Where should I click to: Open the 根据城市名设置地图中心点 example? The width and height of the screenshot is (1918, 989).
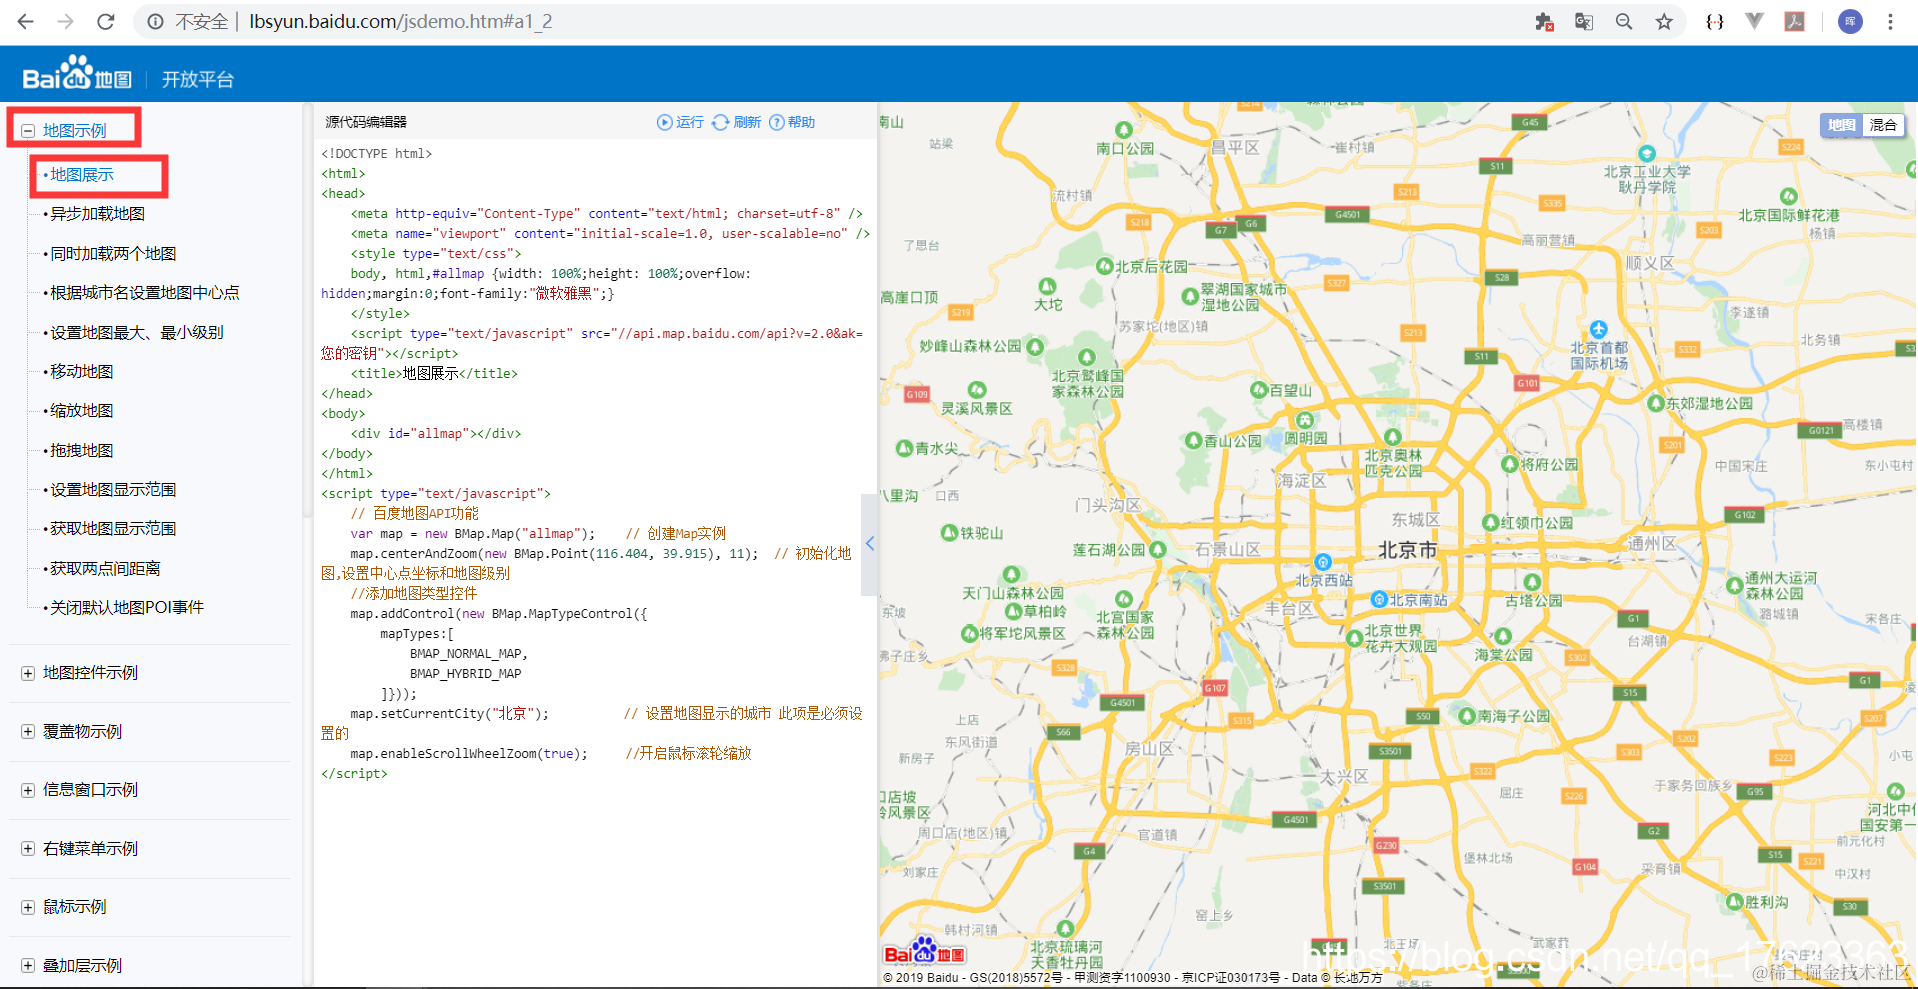[145, 293]
